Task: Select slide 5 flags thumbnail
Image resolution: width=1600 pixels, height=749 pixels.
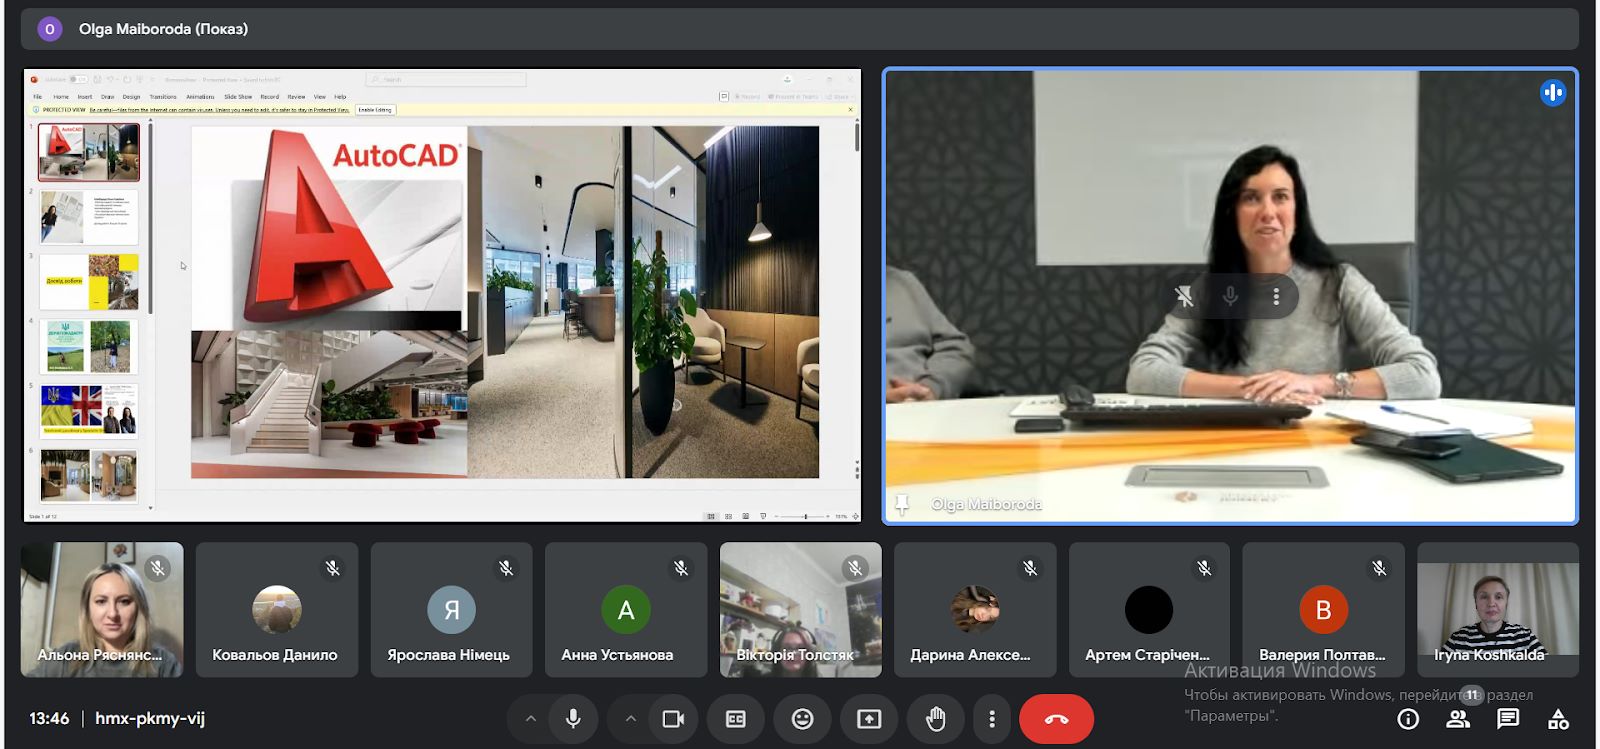Action: (x=89, y=410)
